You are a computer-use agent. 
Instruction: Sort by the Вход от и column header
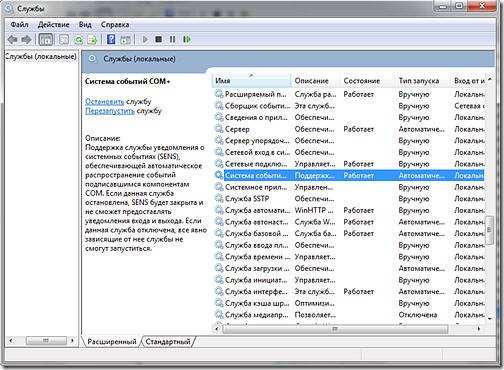[468, 81]
